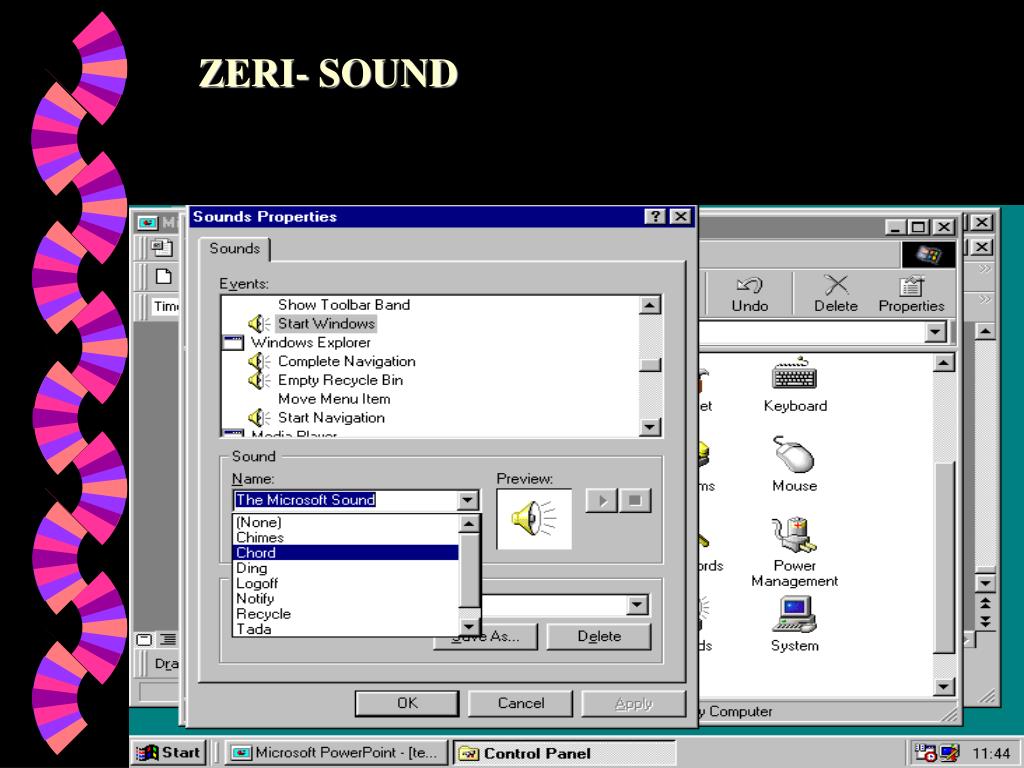The height and width of the screenshot is (768, 1024).
Task: Click Properties in Control Panel toolbar
Action: point(911,295)
